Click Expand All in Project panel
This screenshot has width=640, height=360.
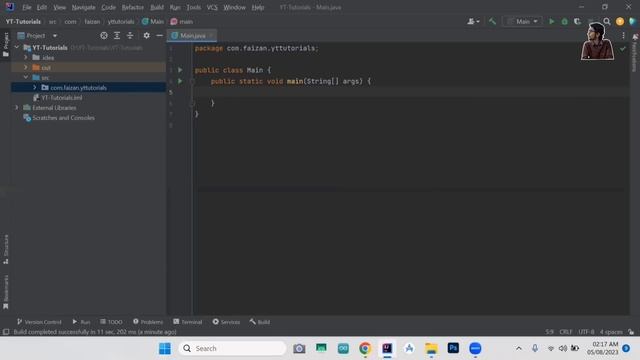pos(117,36)
